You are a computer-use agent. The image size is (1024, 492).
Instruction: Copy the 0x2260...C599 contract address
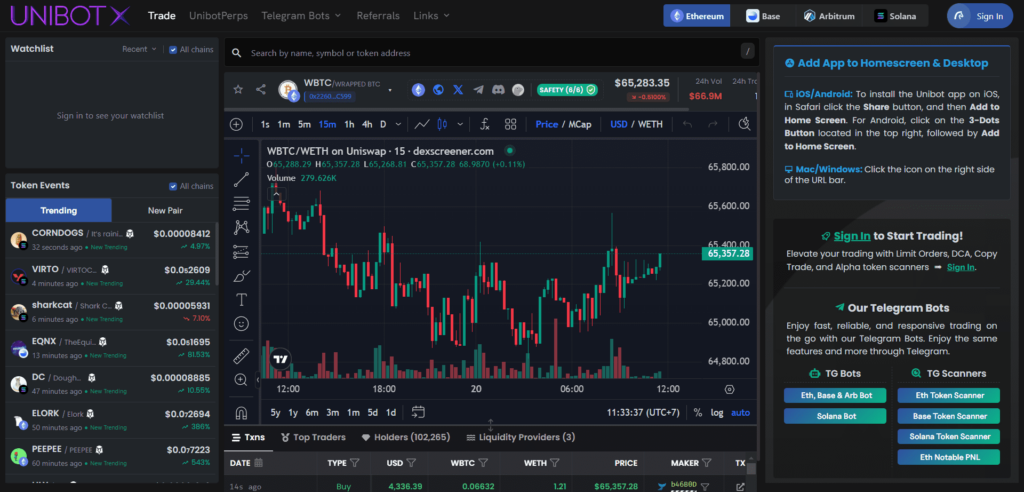(x=328, y=97)
